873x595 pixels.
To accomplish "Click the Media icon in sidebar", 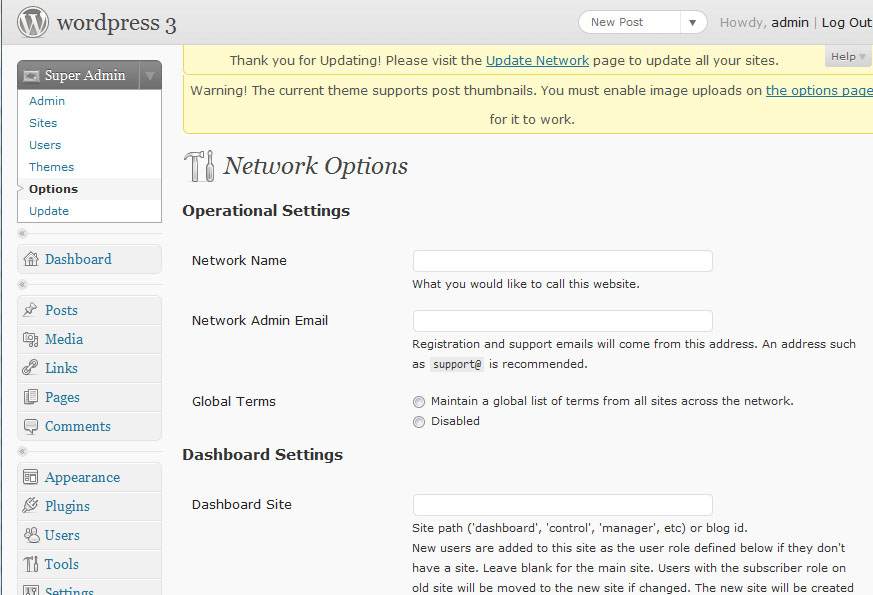I will 30,338.
